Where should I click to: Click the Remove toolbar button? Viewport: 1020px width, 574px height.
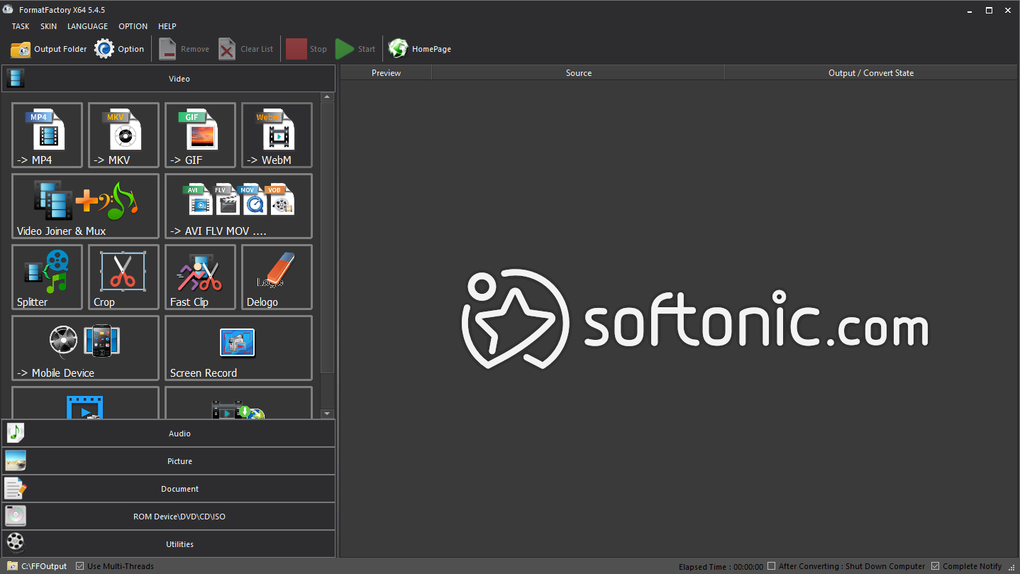[184, 49]
